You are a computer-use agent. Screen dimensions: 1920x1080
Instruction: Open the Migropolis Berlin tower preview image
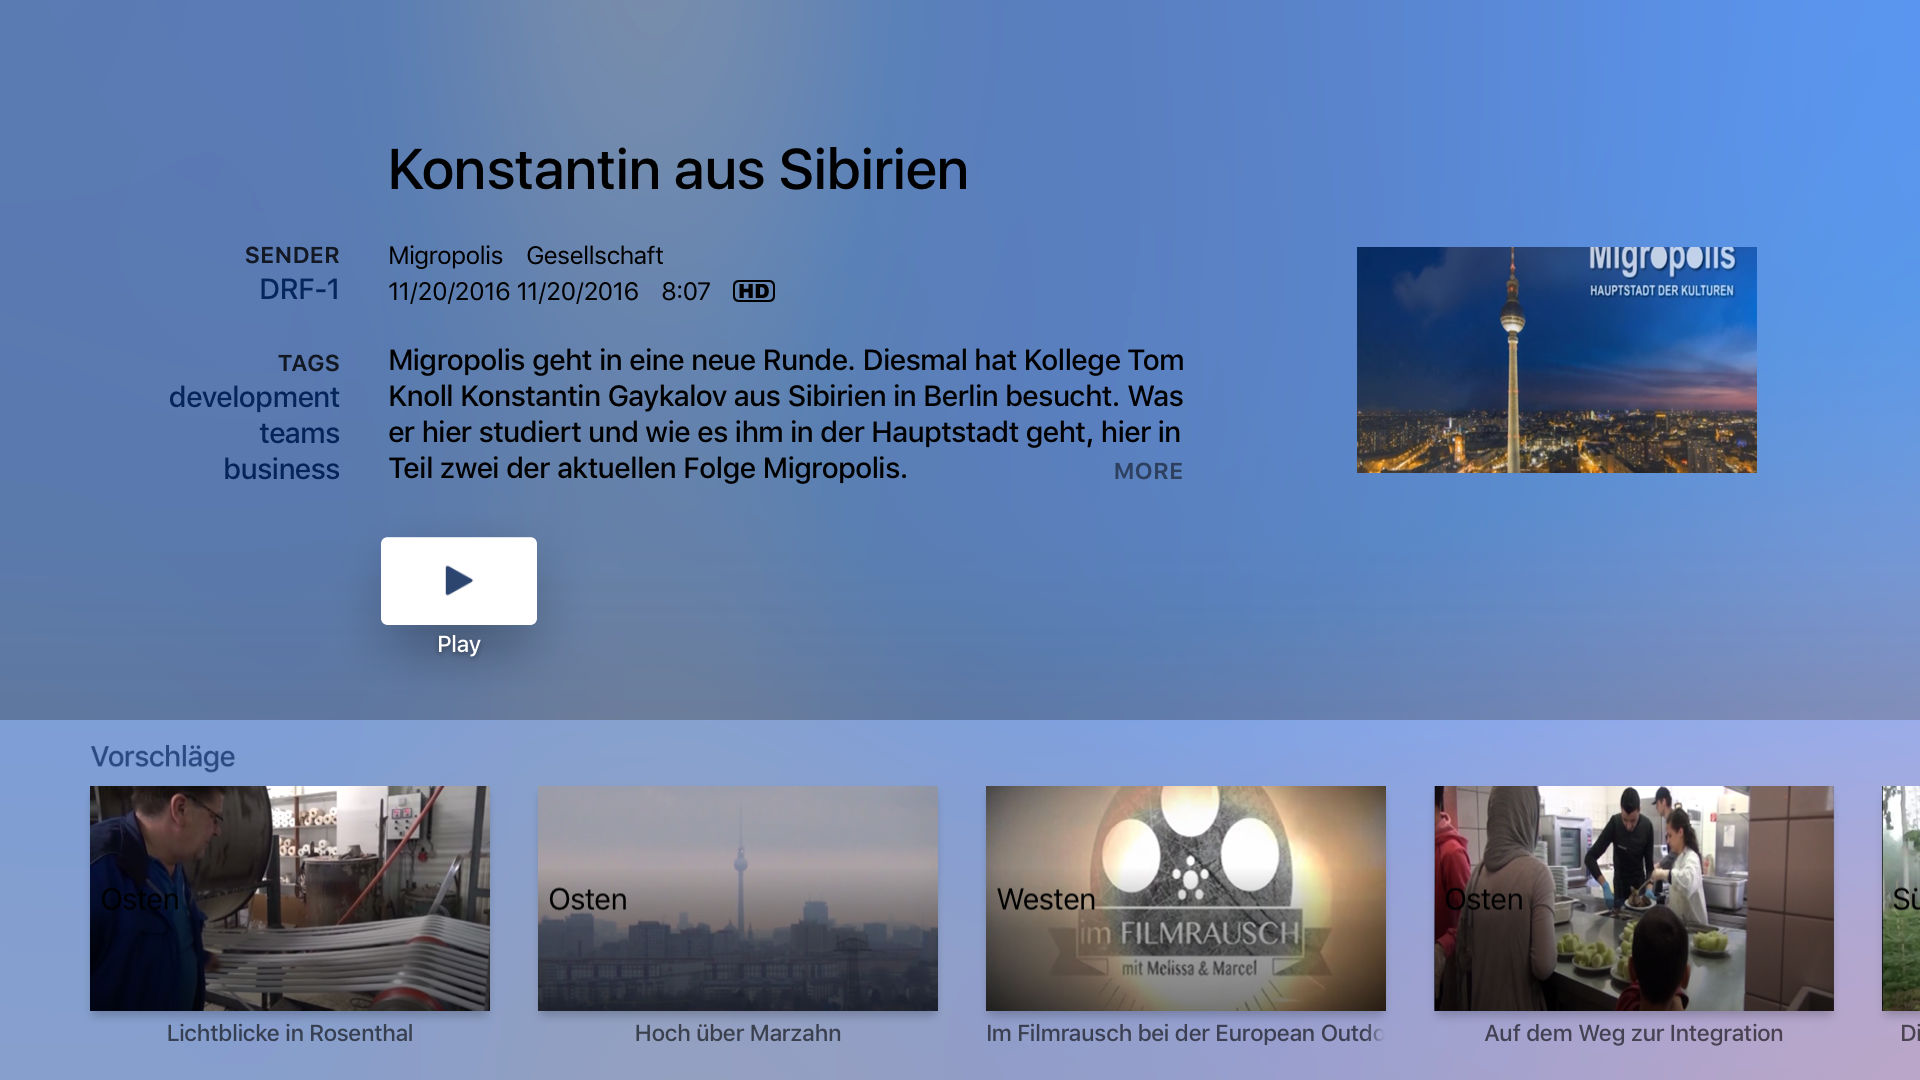click(1556, 360)
